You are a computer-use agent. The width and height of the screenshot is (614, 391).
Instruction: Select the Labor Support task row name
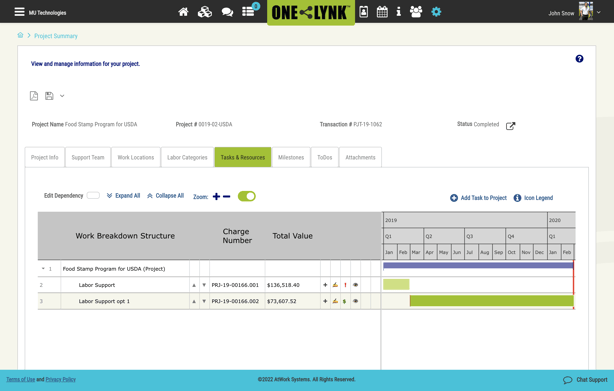pyautogui.click(x=97, y=285)
